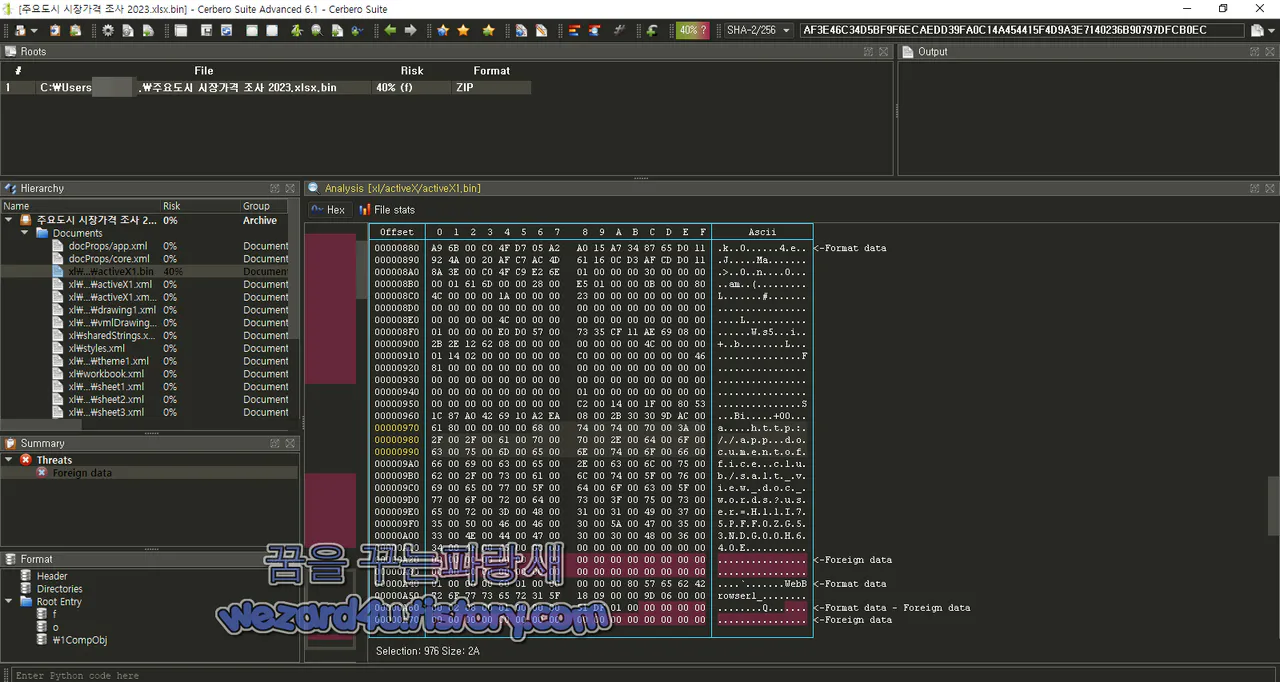Select the activeX1.bin file entry

[x=111, y=271]
